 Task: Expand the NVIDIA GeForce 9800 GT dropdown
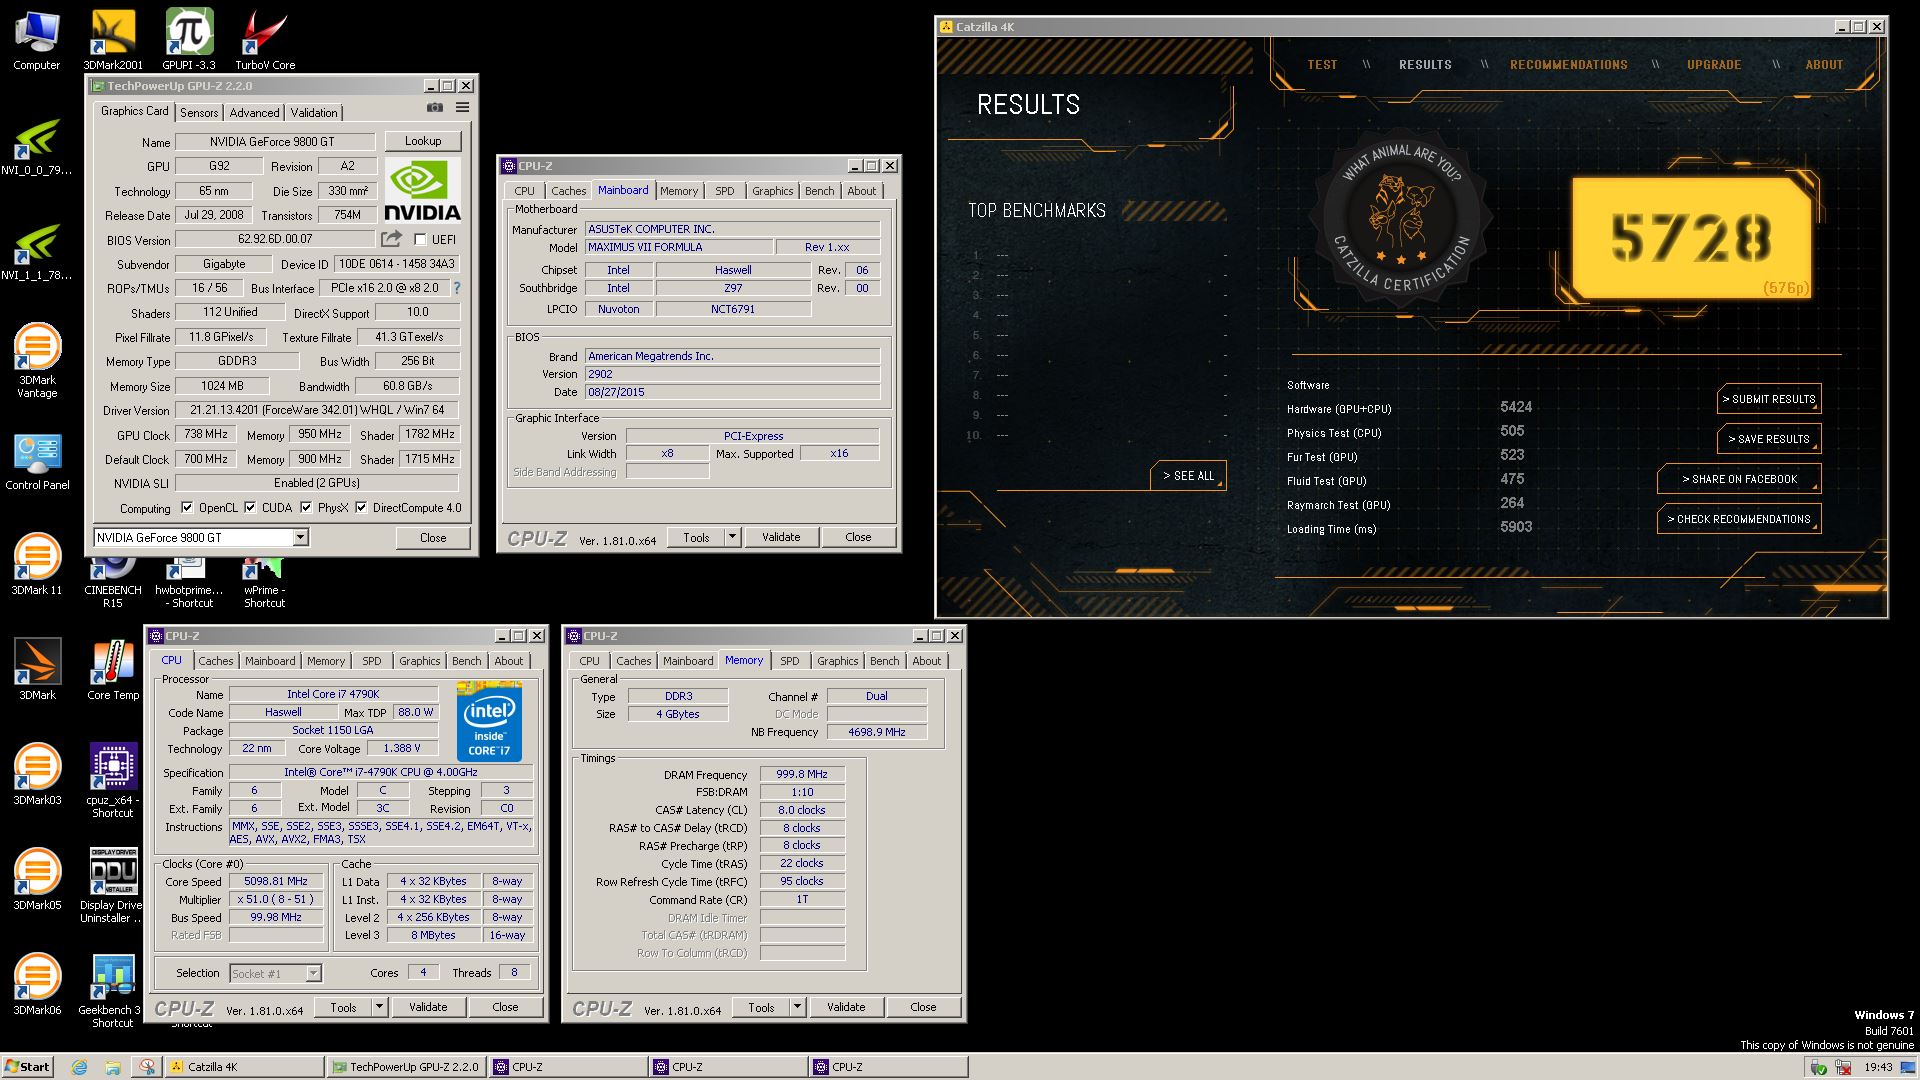click(x=300, y=538)
